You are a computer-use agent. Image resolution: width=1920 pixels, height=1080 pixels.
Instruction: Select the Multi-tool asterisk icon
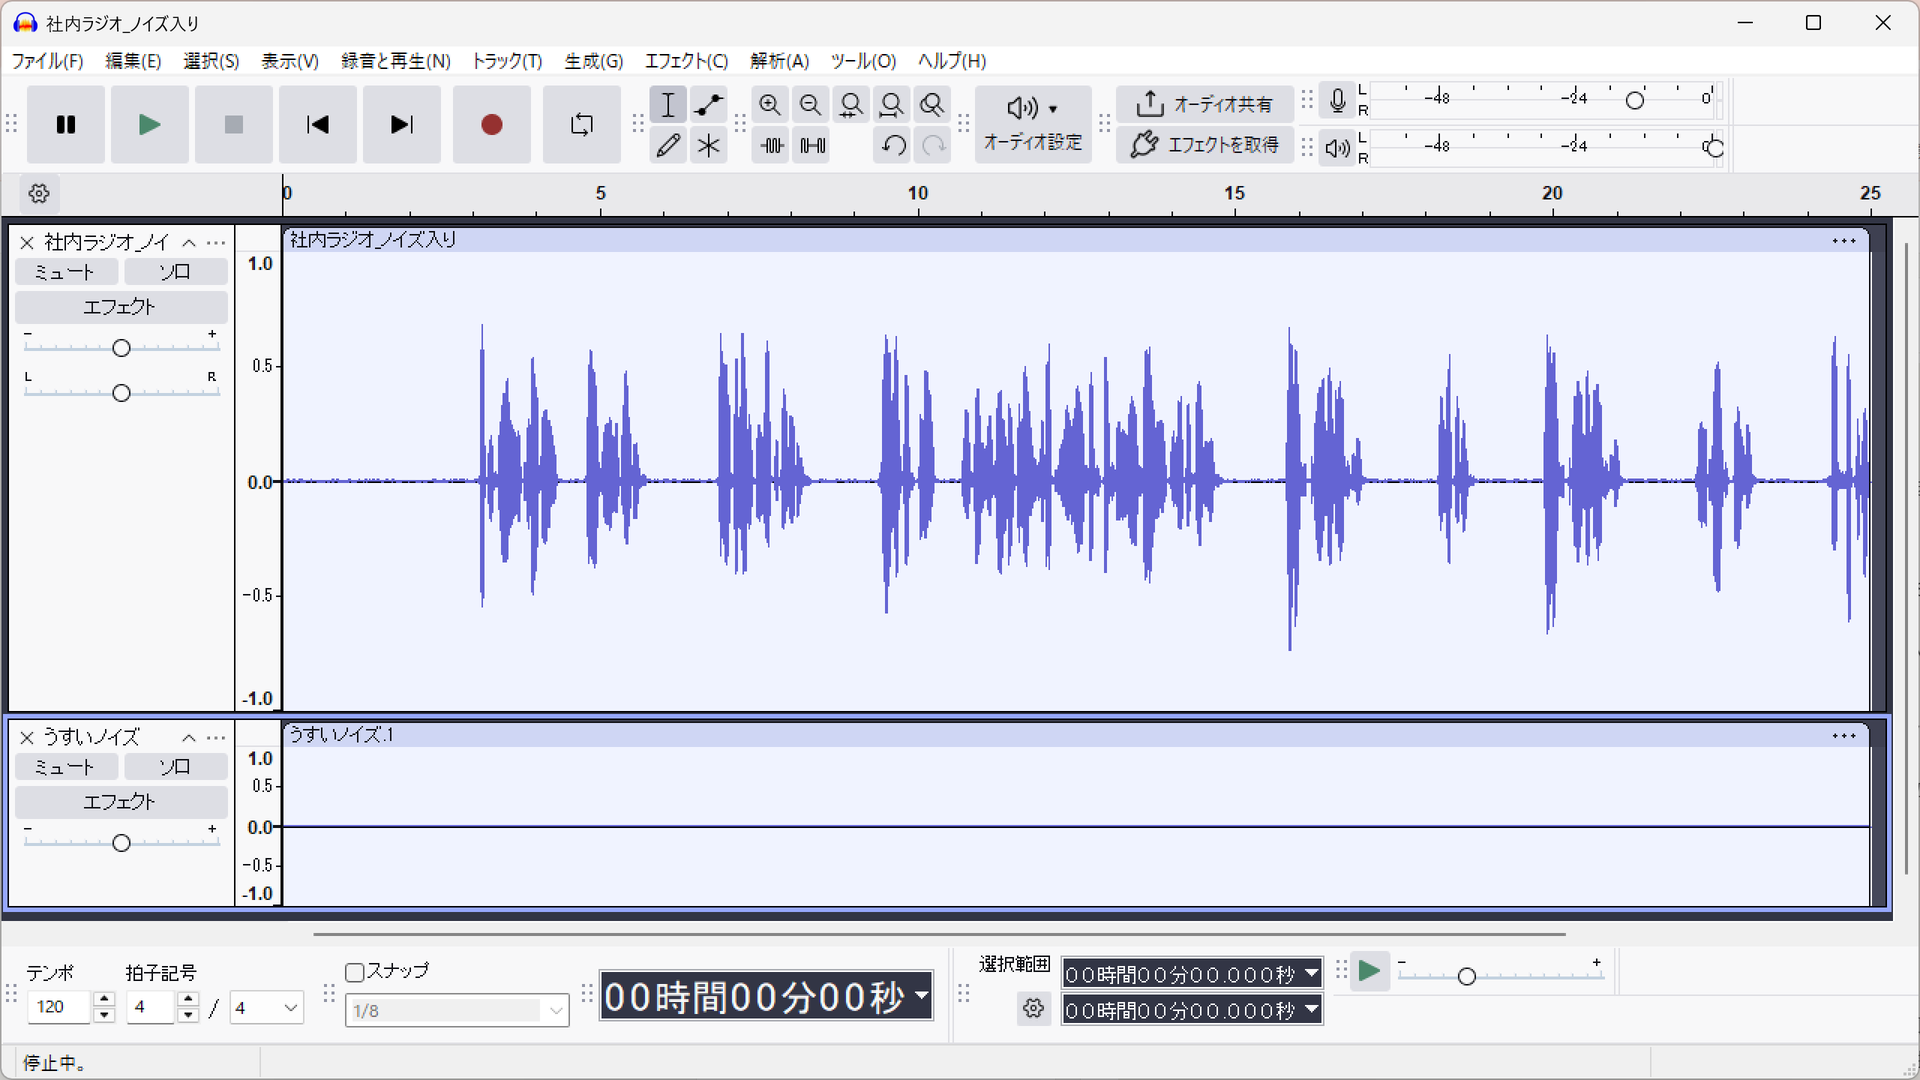pos(709,146)
